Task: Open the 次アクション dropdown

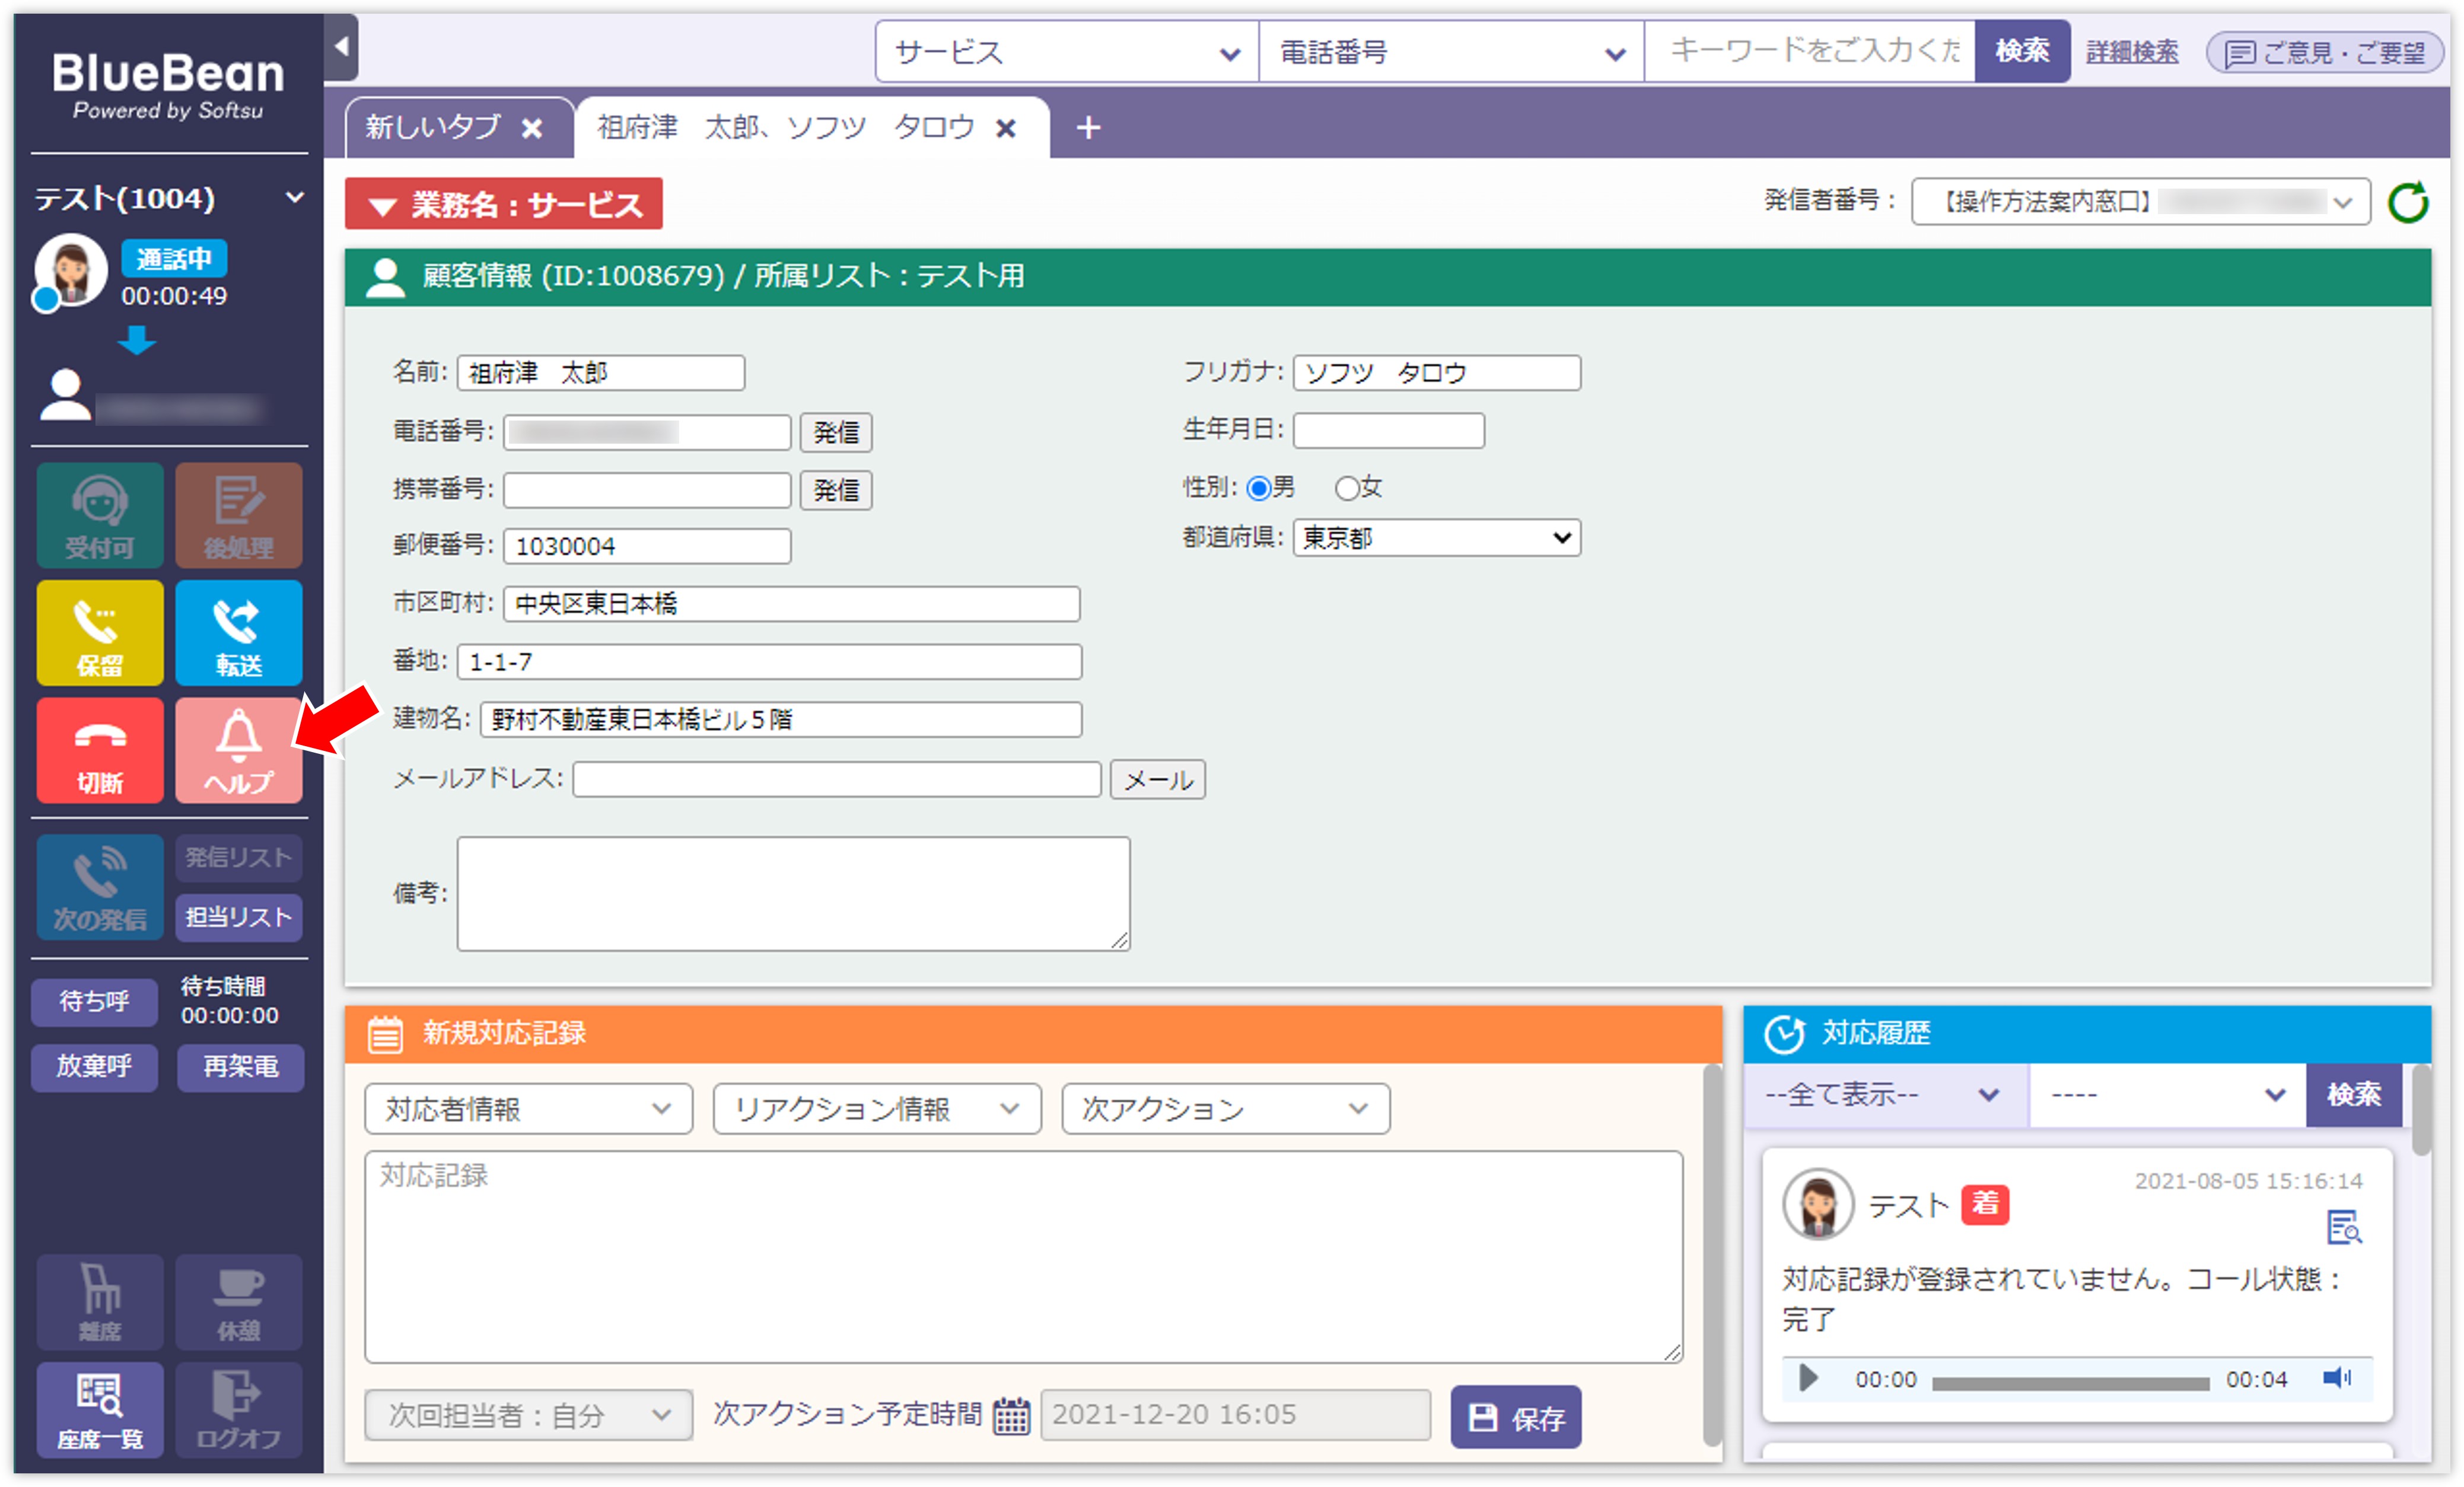Action: 1224,1108
